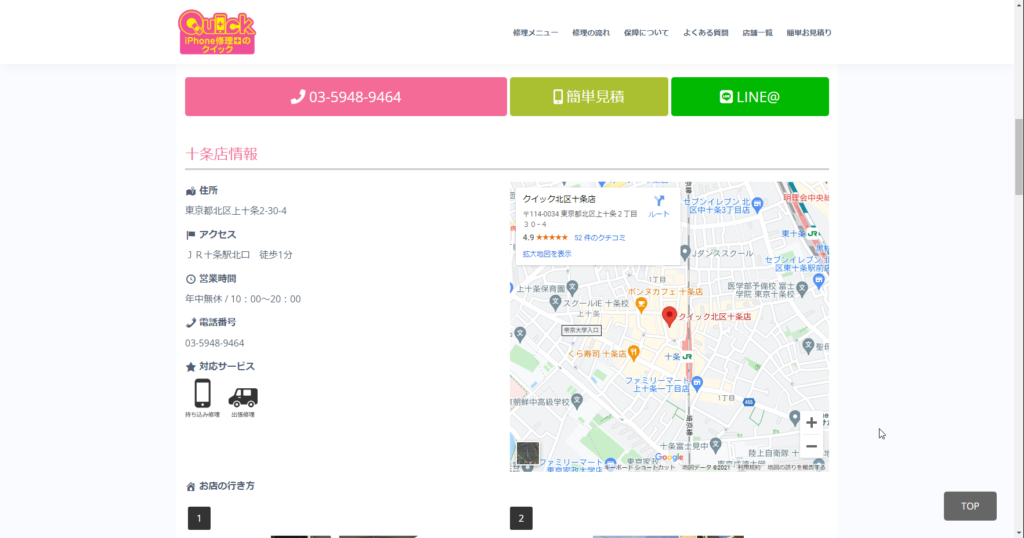Image resolution: width=1024 pixels, height=538 pixels.
Task: Zoom in the map with plus button
Action: coord(811,422)
